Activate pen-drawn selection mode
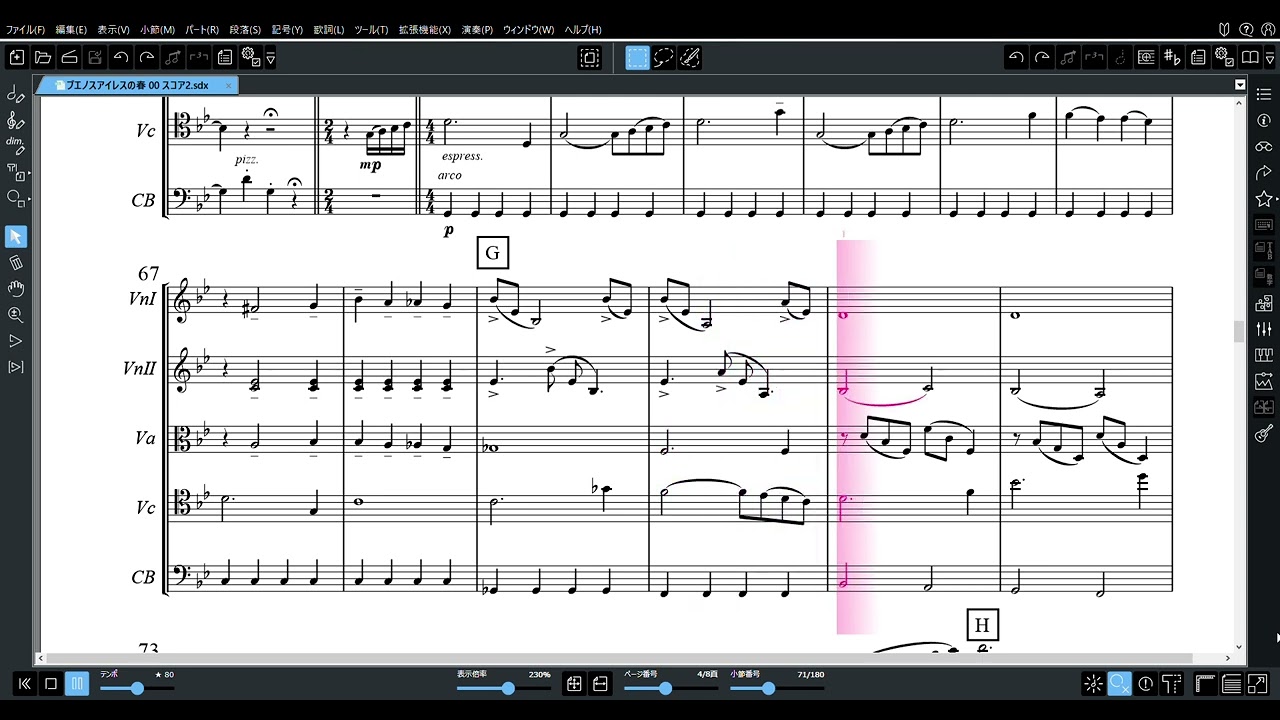The width and height of the screenshot is (1280, 720). coord(690,58)
